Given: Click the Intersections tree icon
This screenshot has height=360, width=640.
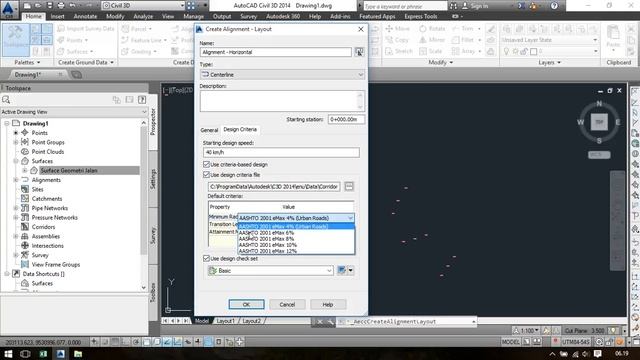Looking at the screenshot, I should pos(25,245).
